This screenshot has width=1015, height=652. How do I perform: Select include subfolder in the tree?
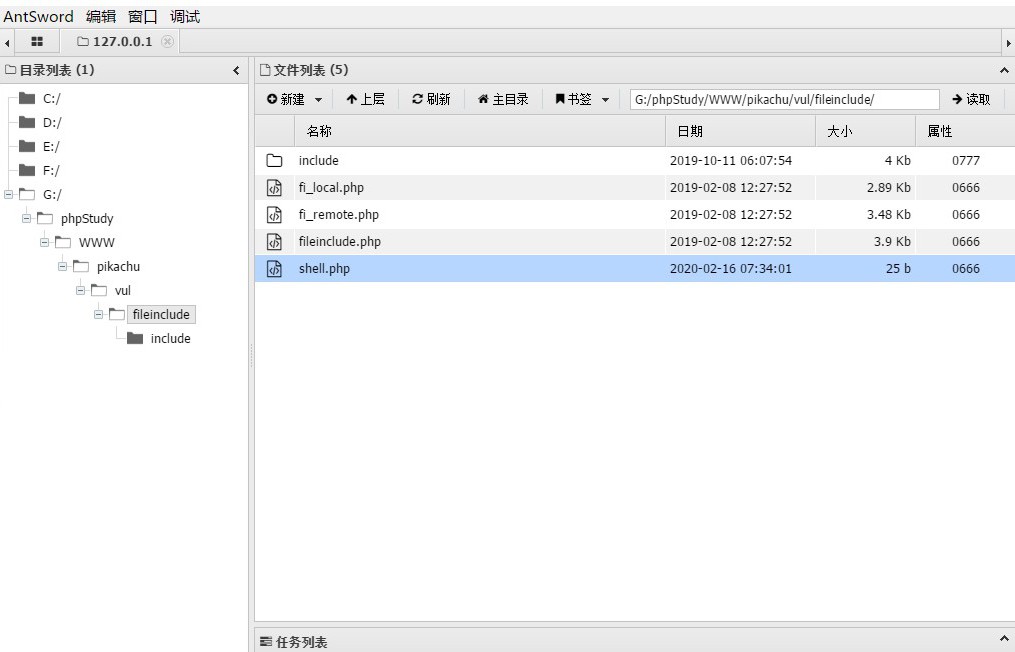click(170, 338)
